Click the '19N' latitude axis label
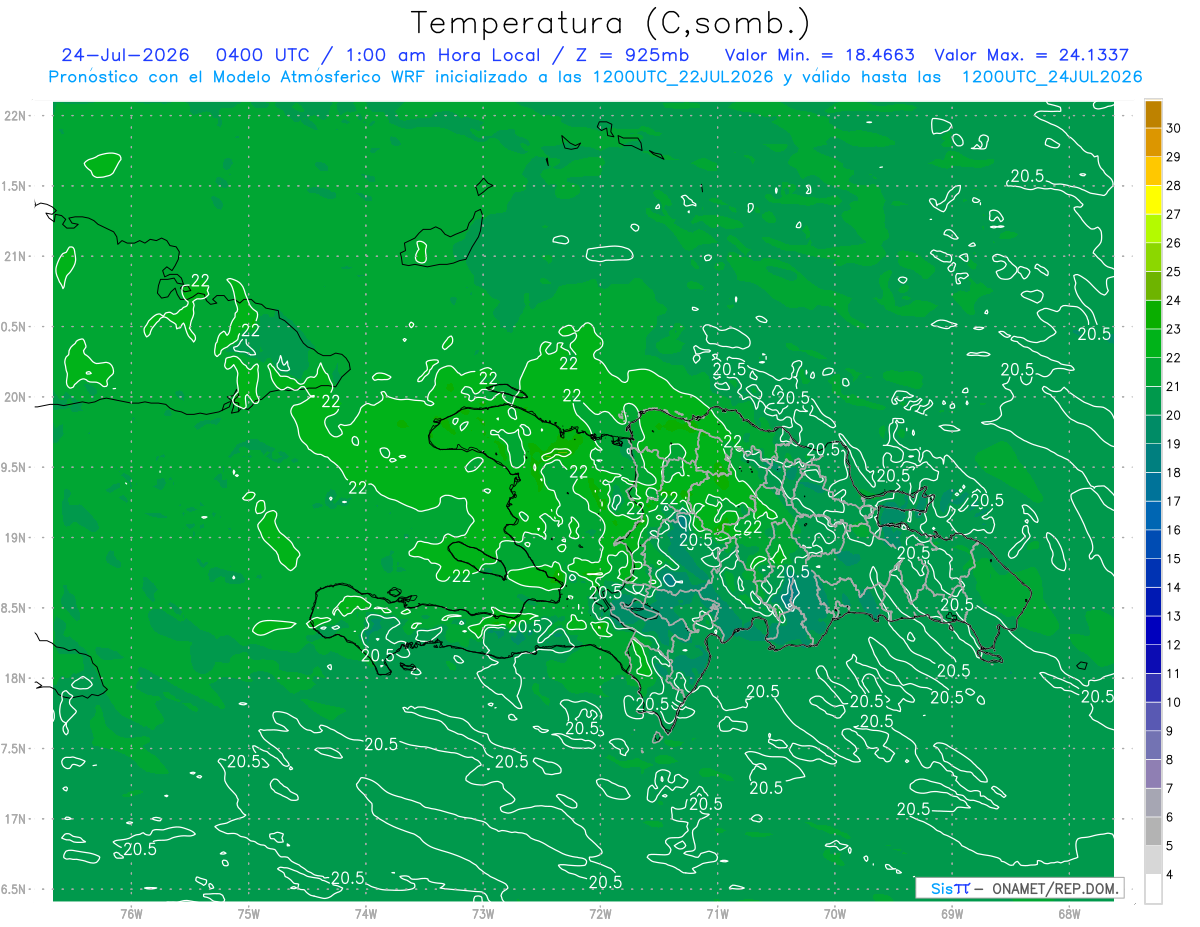Screen dimensions: 1200x927 16,537
